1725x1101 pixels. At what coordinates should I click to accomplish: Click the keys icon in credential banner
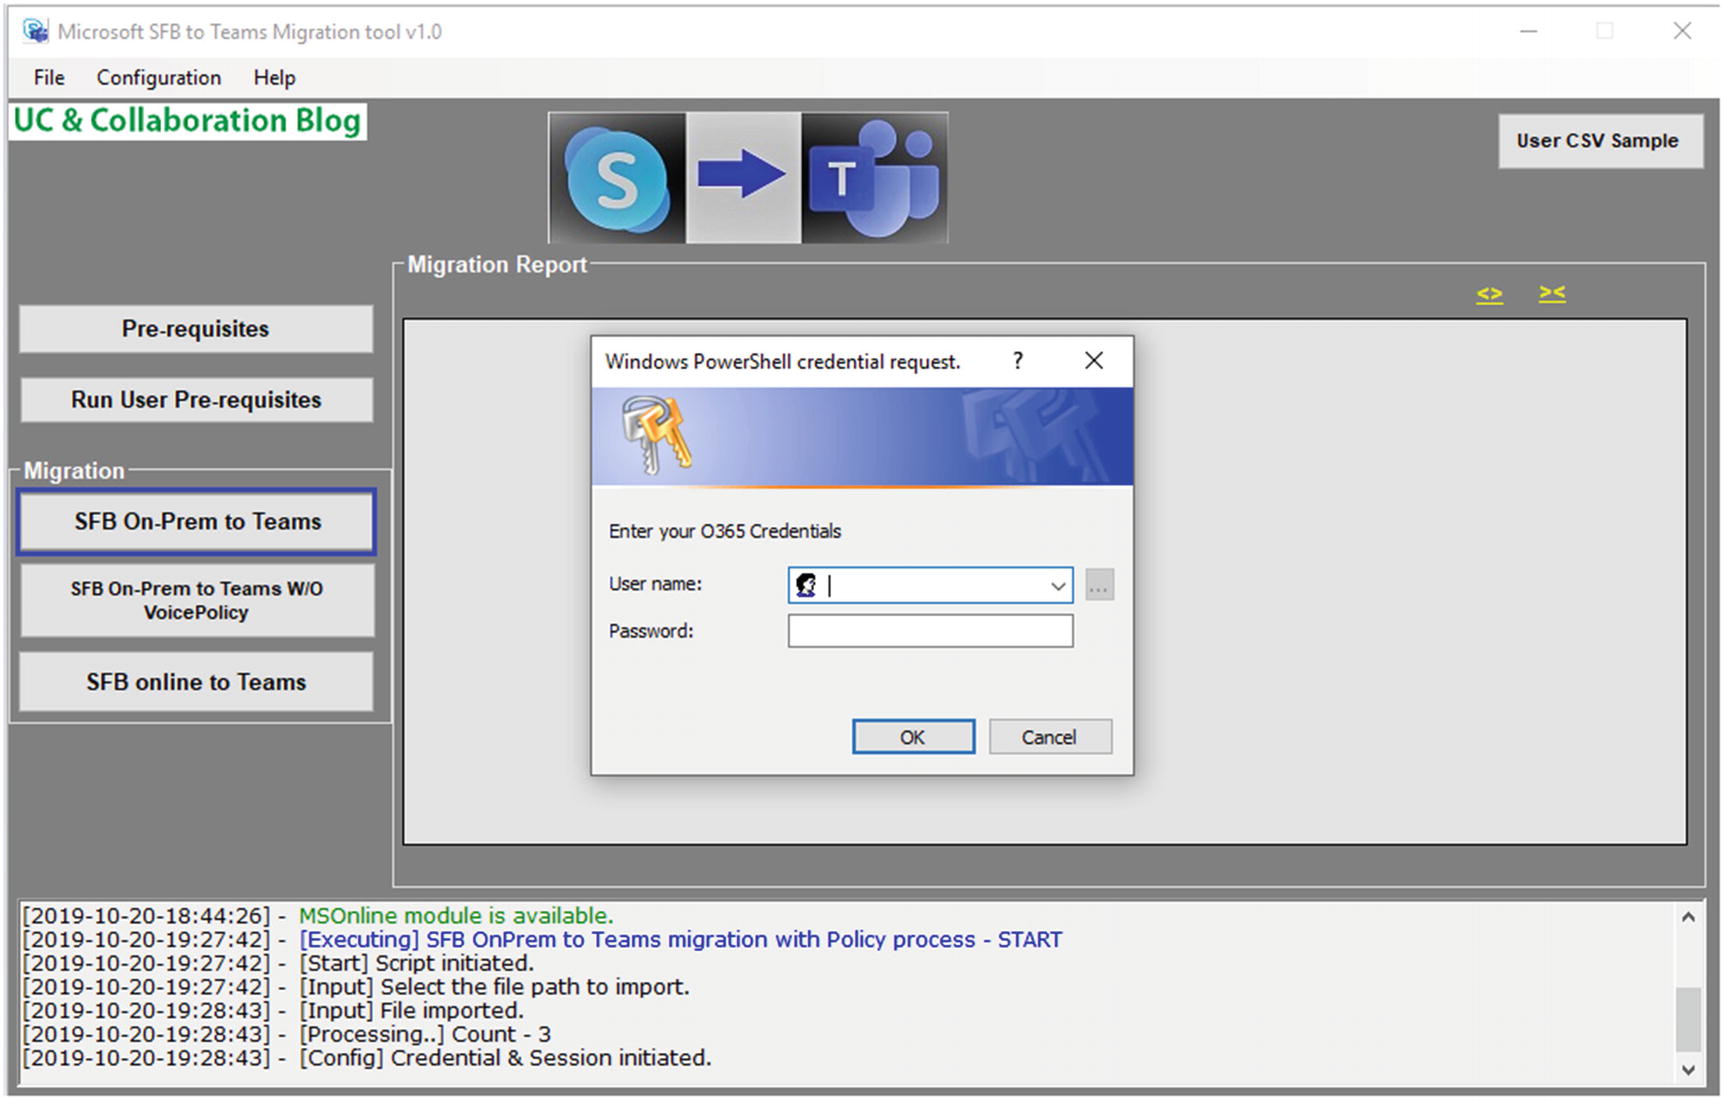[x=656, y=435]
